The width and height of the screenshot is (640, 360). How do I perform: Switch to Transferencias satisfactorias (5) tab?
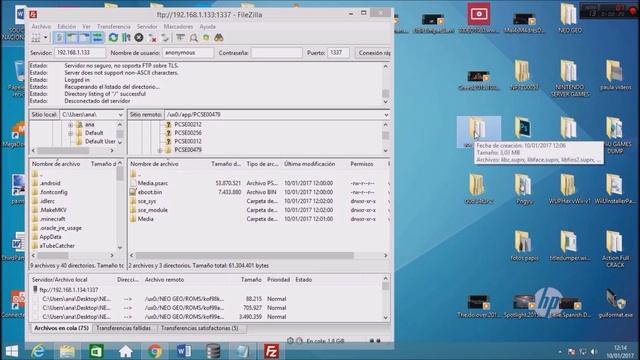click(x=200, y=328)
